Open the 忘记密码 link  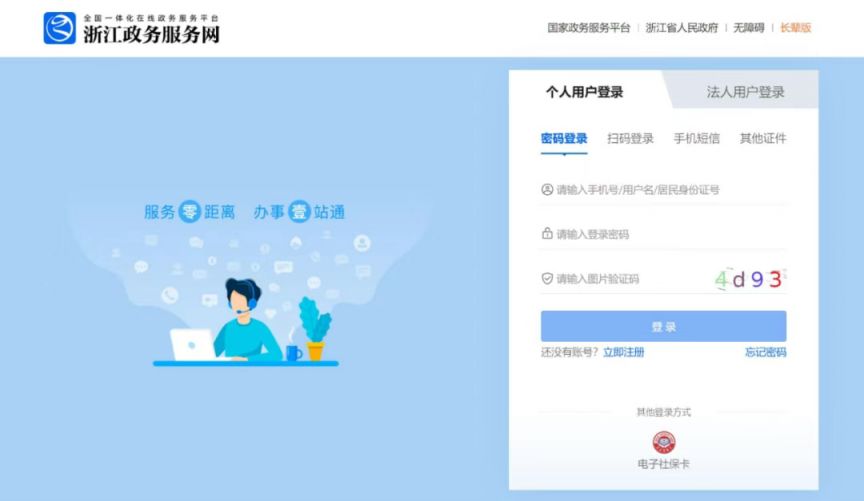pyautogui.click(x=765, y=352)
